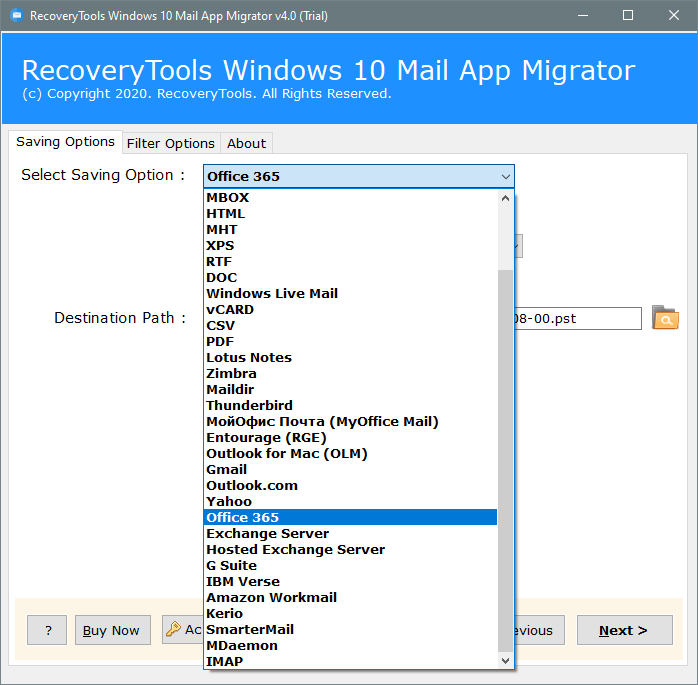Select Outlook.com in the list
698x685 pixels.
coord(350,486)
